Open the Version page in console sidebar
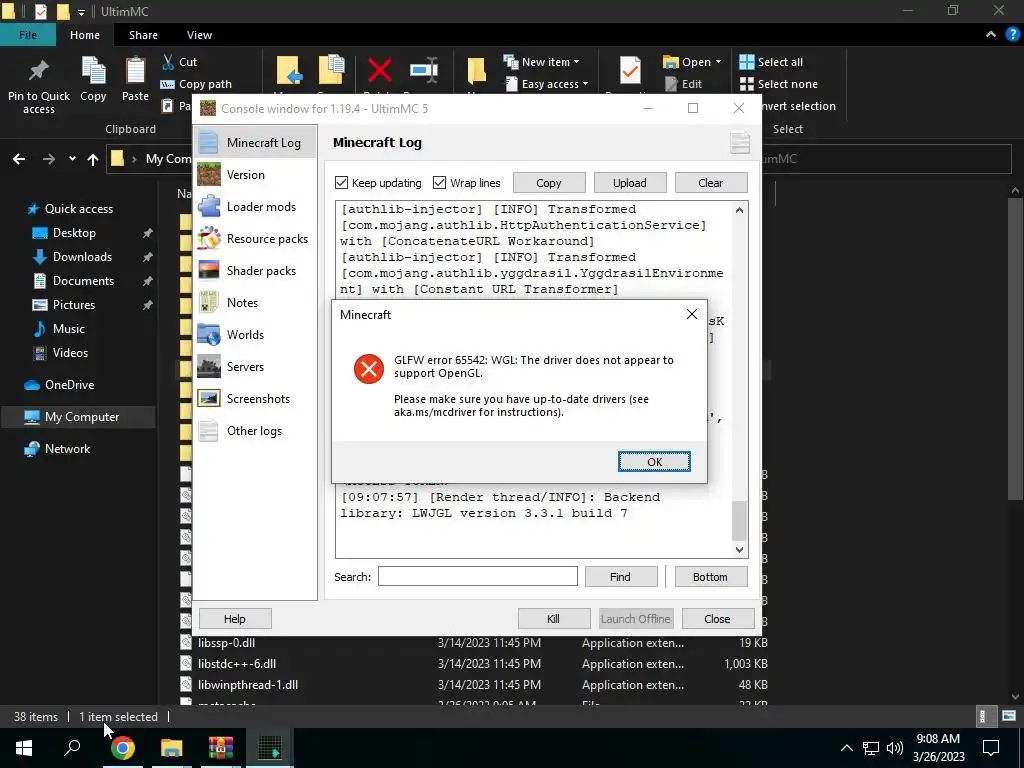 [x=255, y=174]
